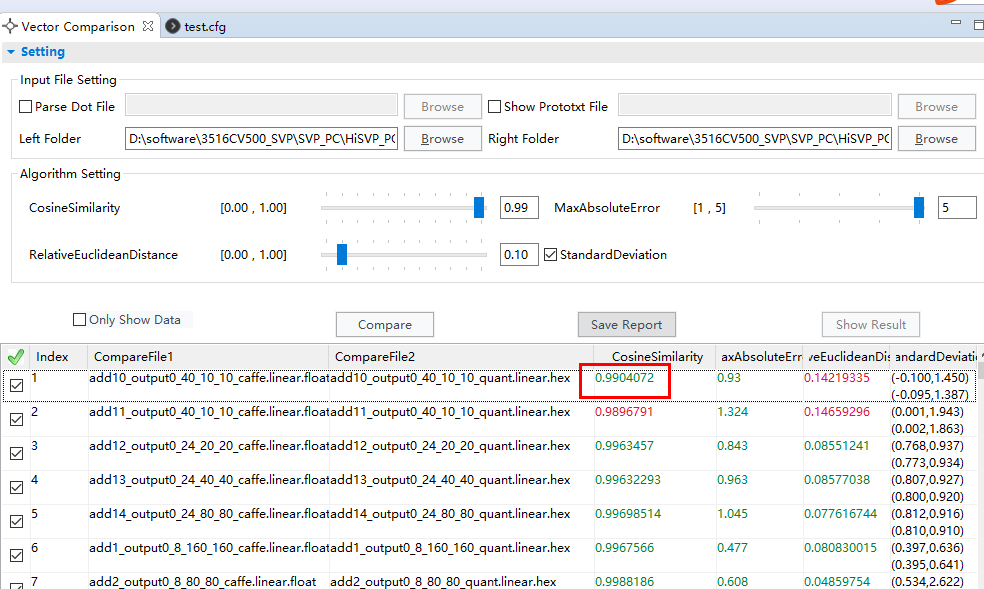Image resolution: width=984 pixels, height=589 pixels.
Task: Select add10_output0_40_10_10_caffe.linear.float cell
Action: [209, 378]
